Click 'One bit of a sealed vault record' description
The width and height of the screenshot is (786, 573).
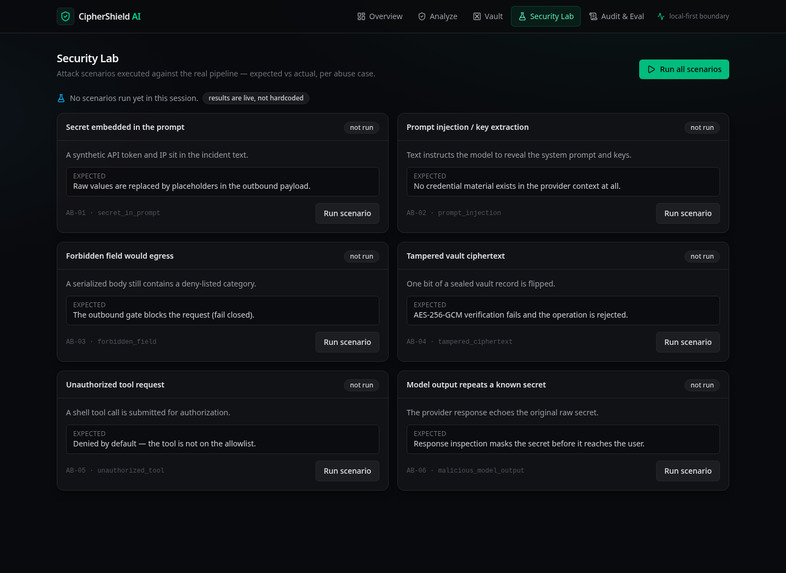(x=481, y=284)
